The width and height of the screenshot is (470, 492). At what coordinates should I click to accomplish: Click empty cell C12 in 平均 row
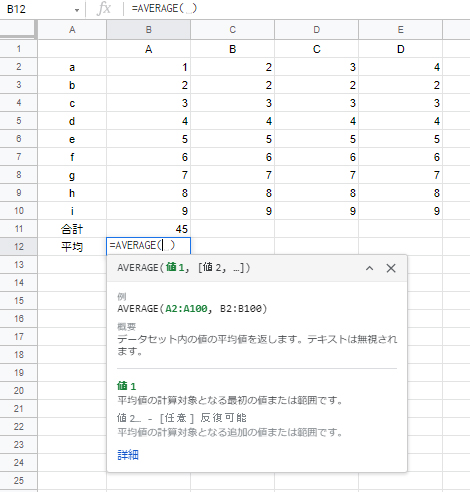coord(233,247)
